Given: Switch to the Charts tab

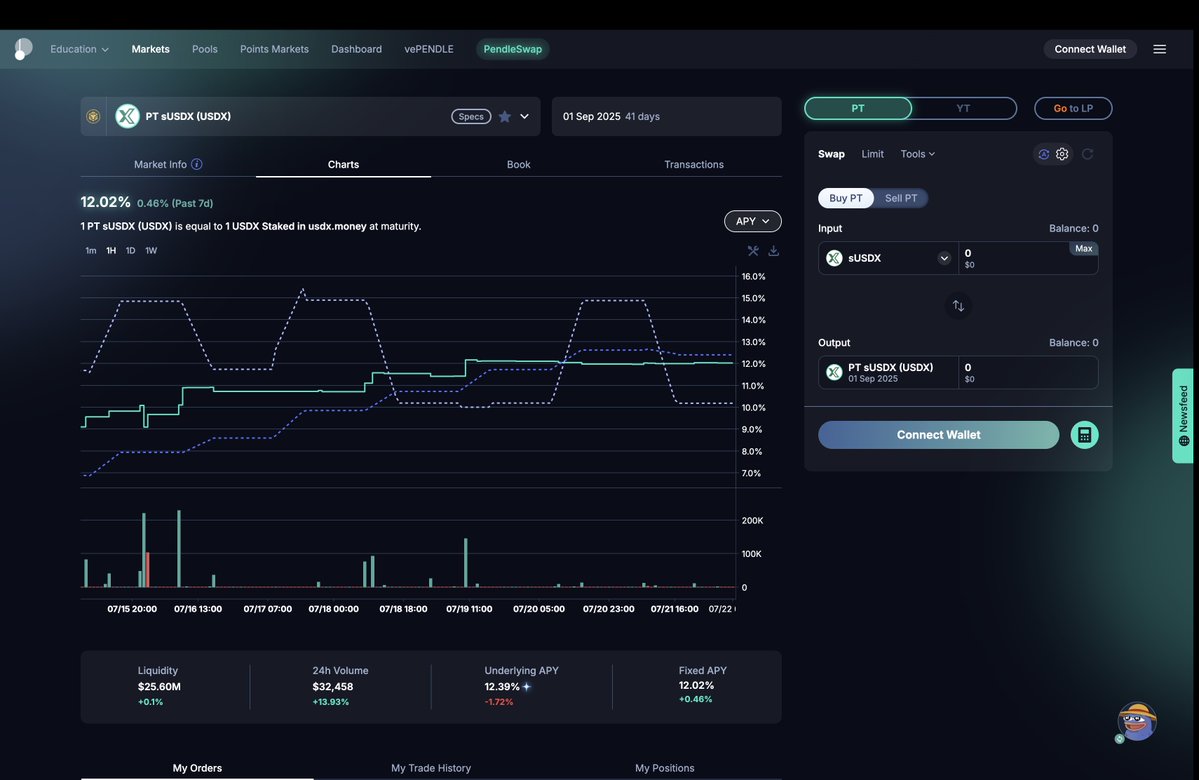Looking at the screenshot, I should (343, 164).
